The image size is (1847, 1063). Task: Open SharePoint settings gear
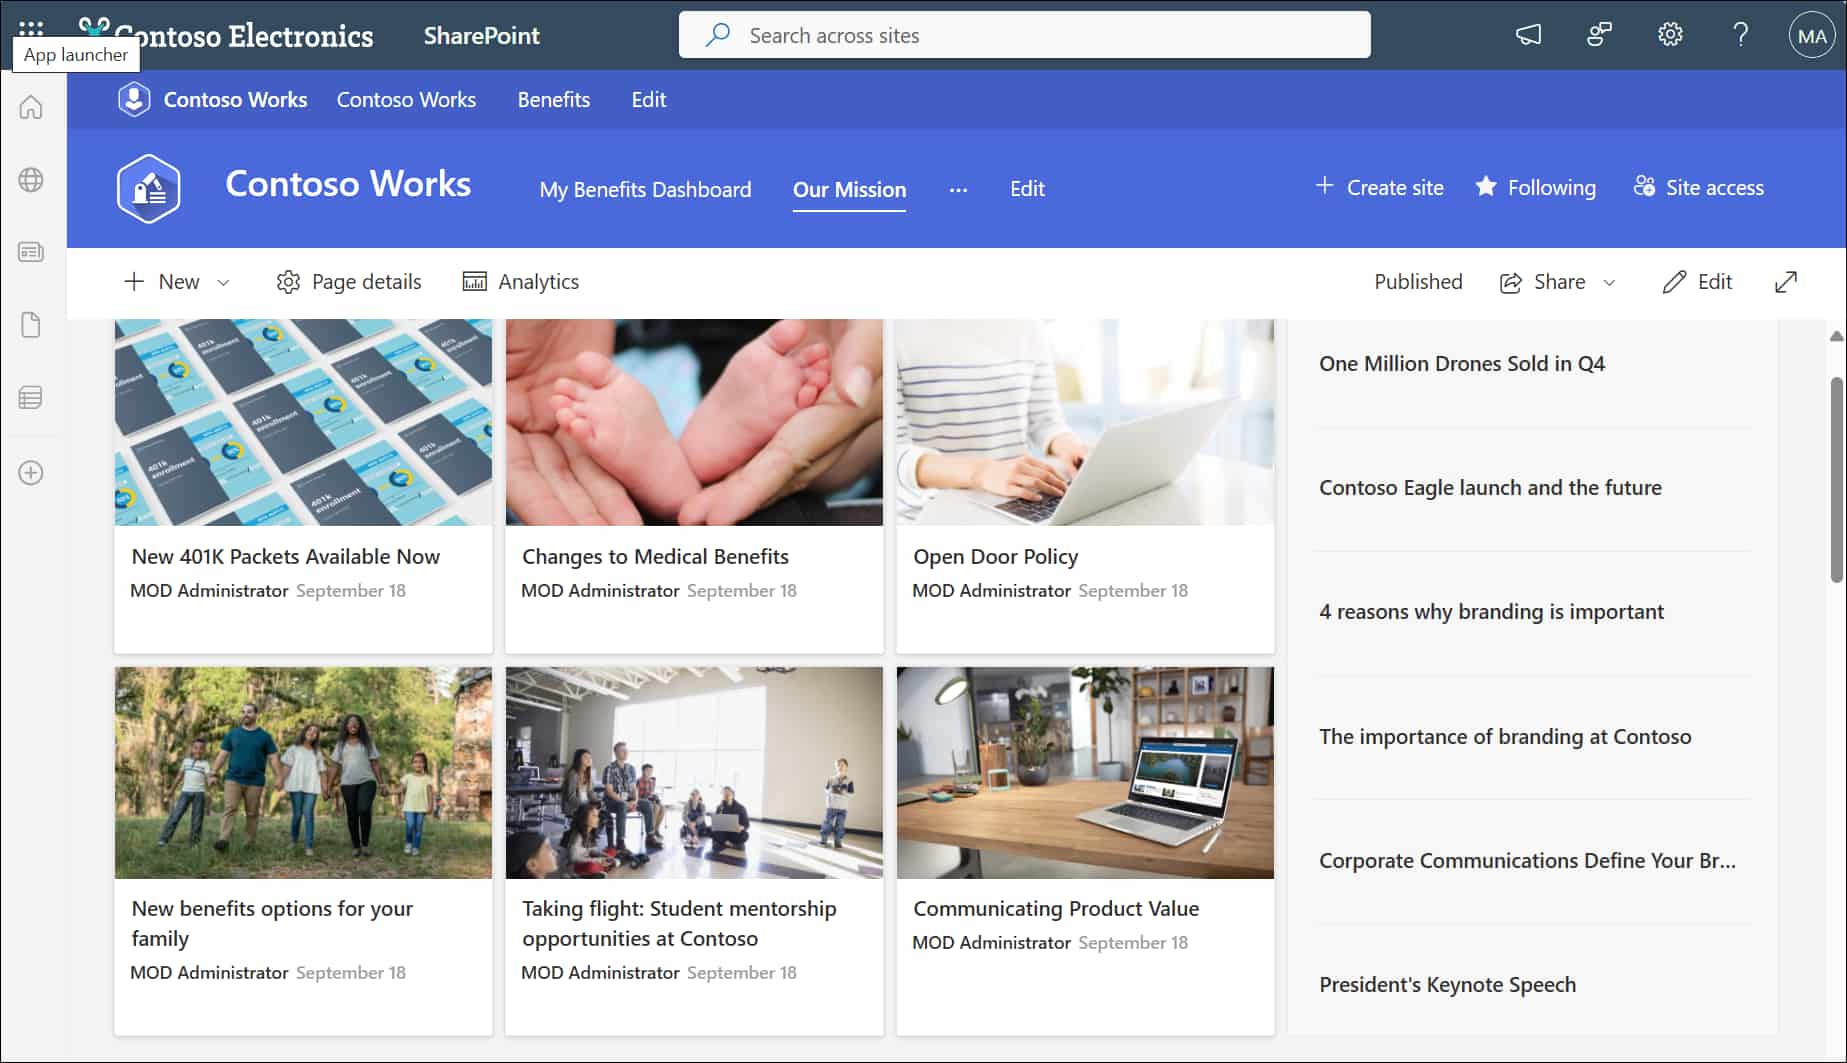(x=1670, y=34)
